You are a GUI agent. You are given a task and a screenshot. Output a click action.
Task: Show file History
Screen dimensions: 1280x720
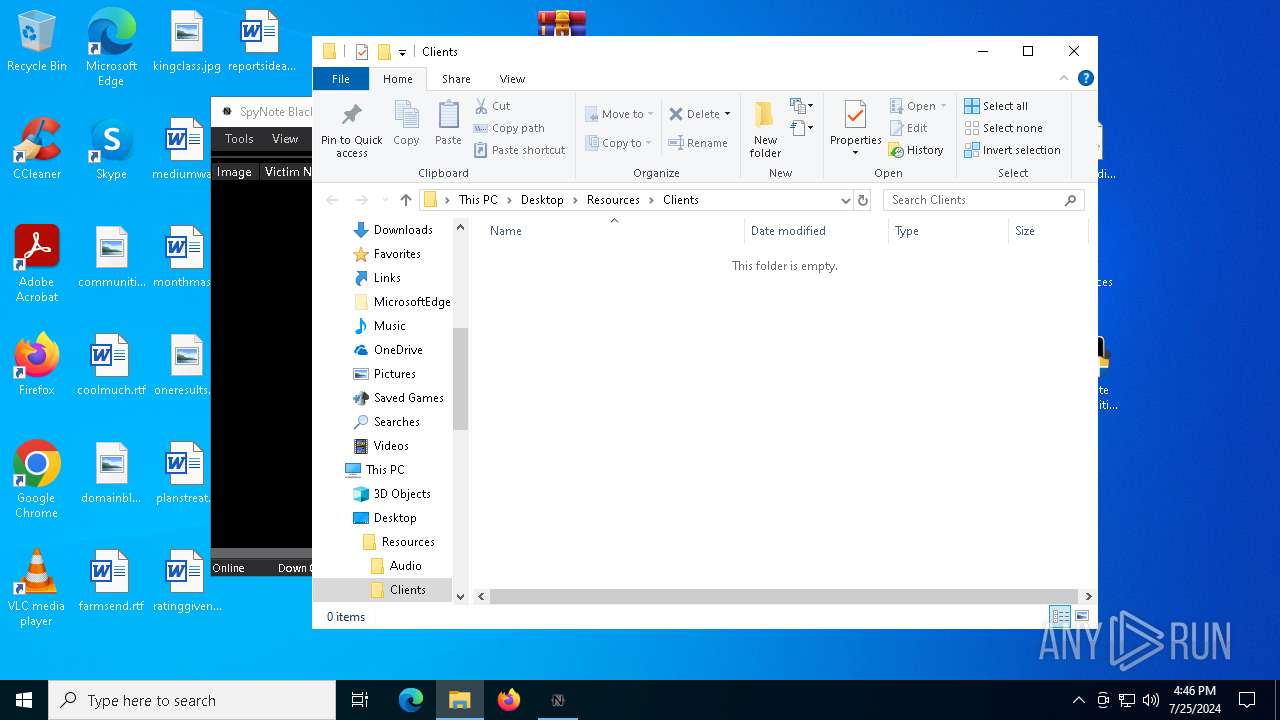click(x=916, y=150)
